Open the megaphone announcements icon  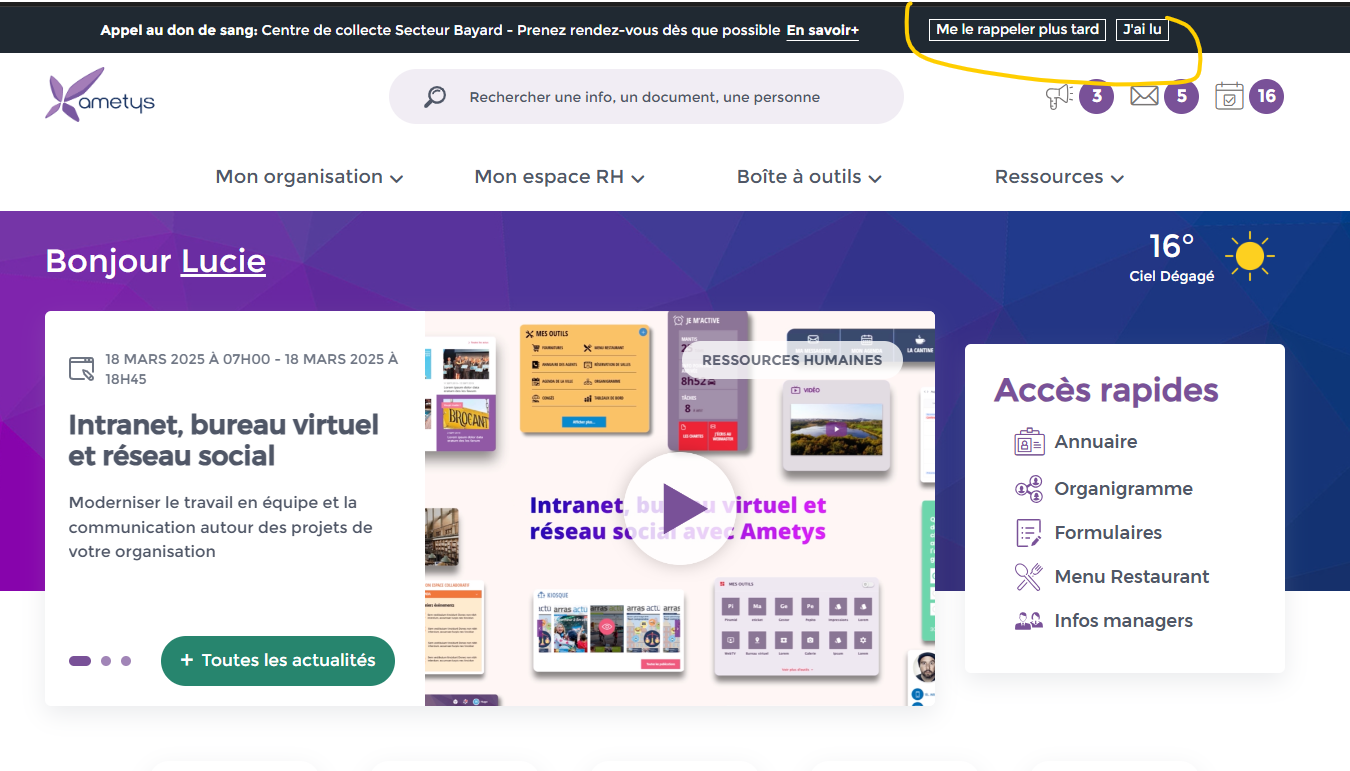[1059, 96]
